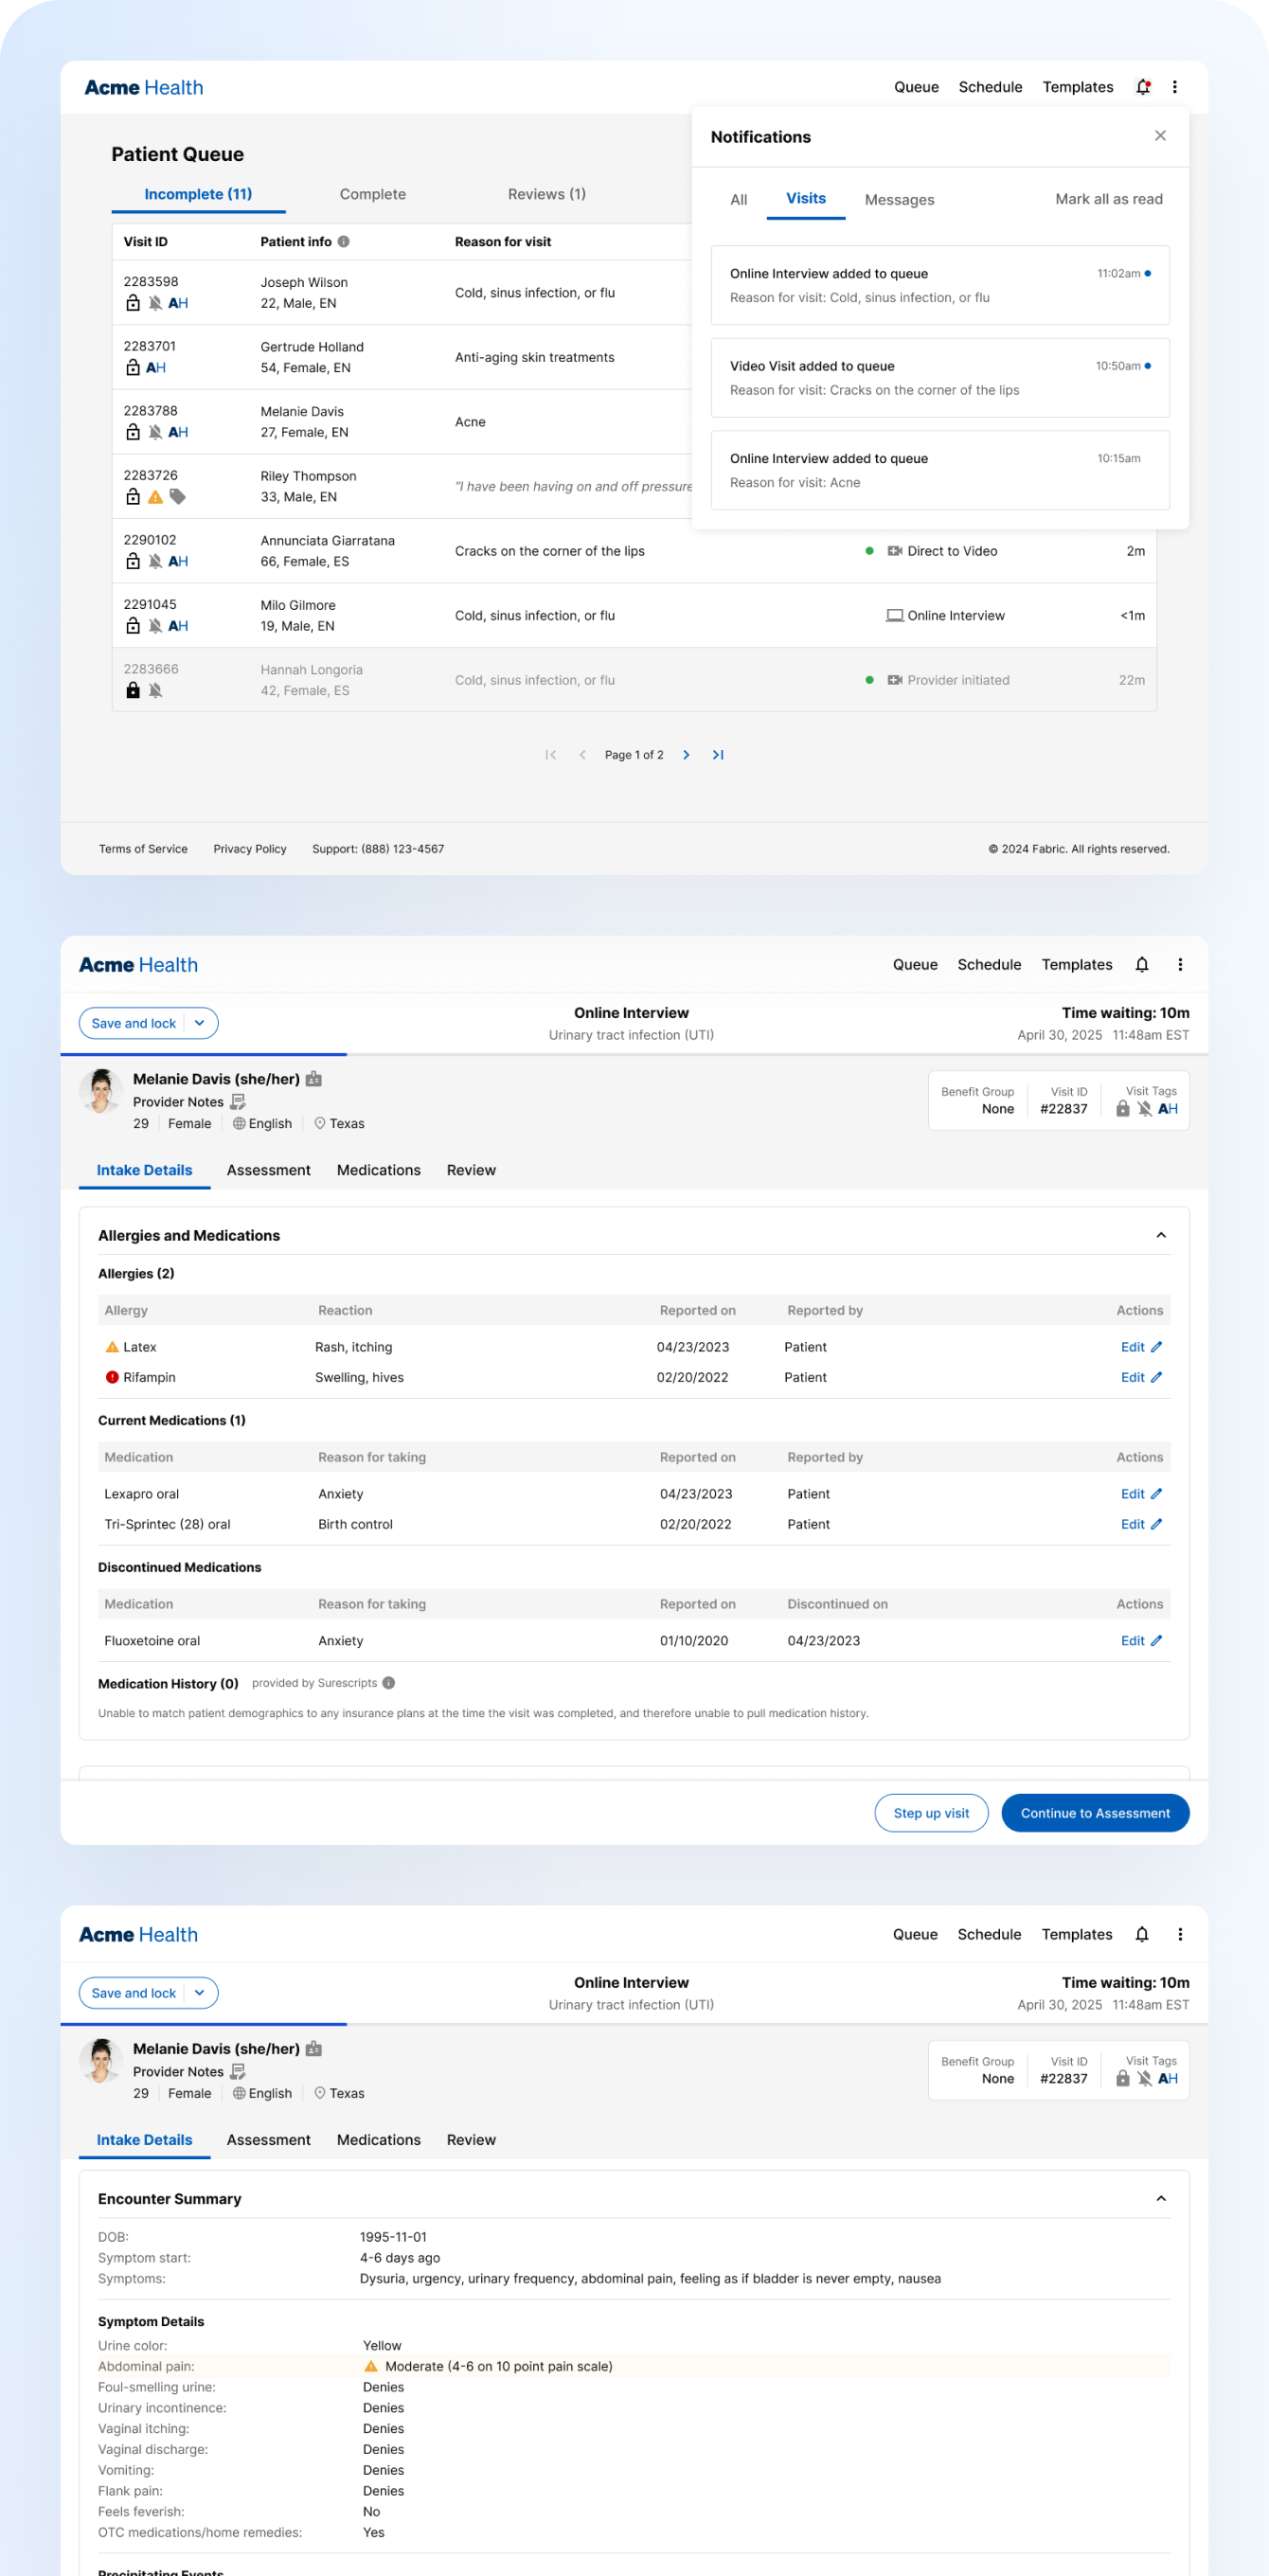Open 10:50am Video Visit notification
This screenshot has height=2576, width=1269.
point(940,378)
